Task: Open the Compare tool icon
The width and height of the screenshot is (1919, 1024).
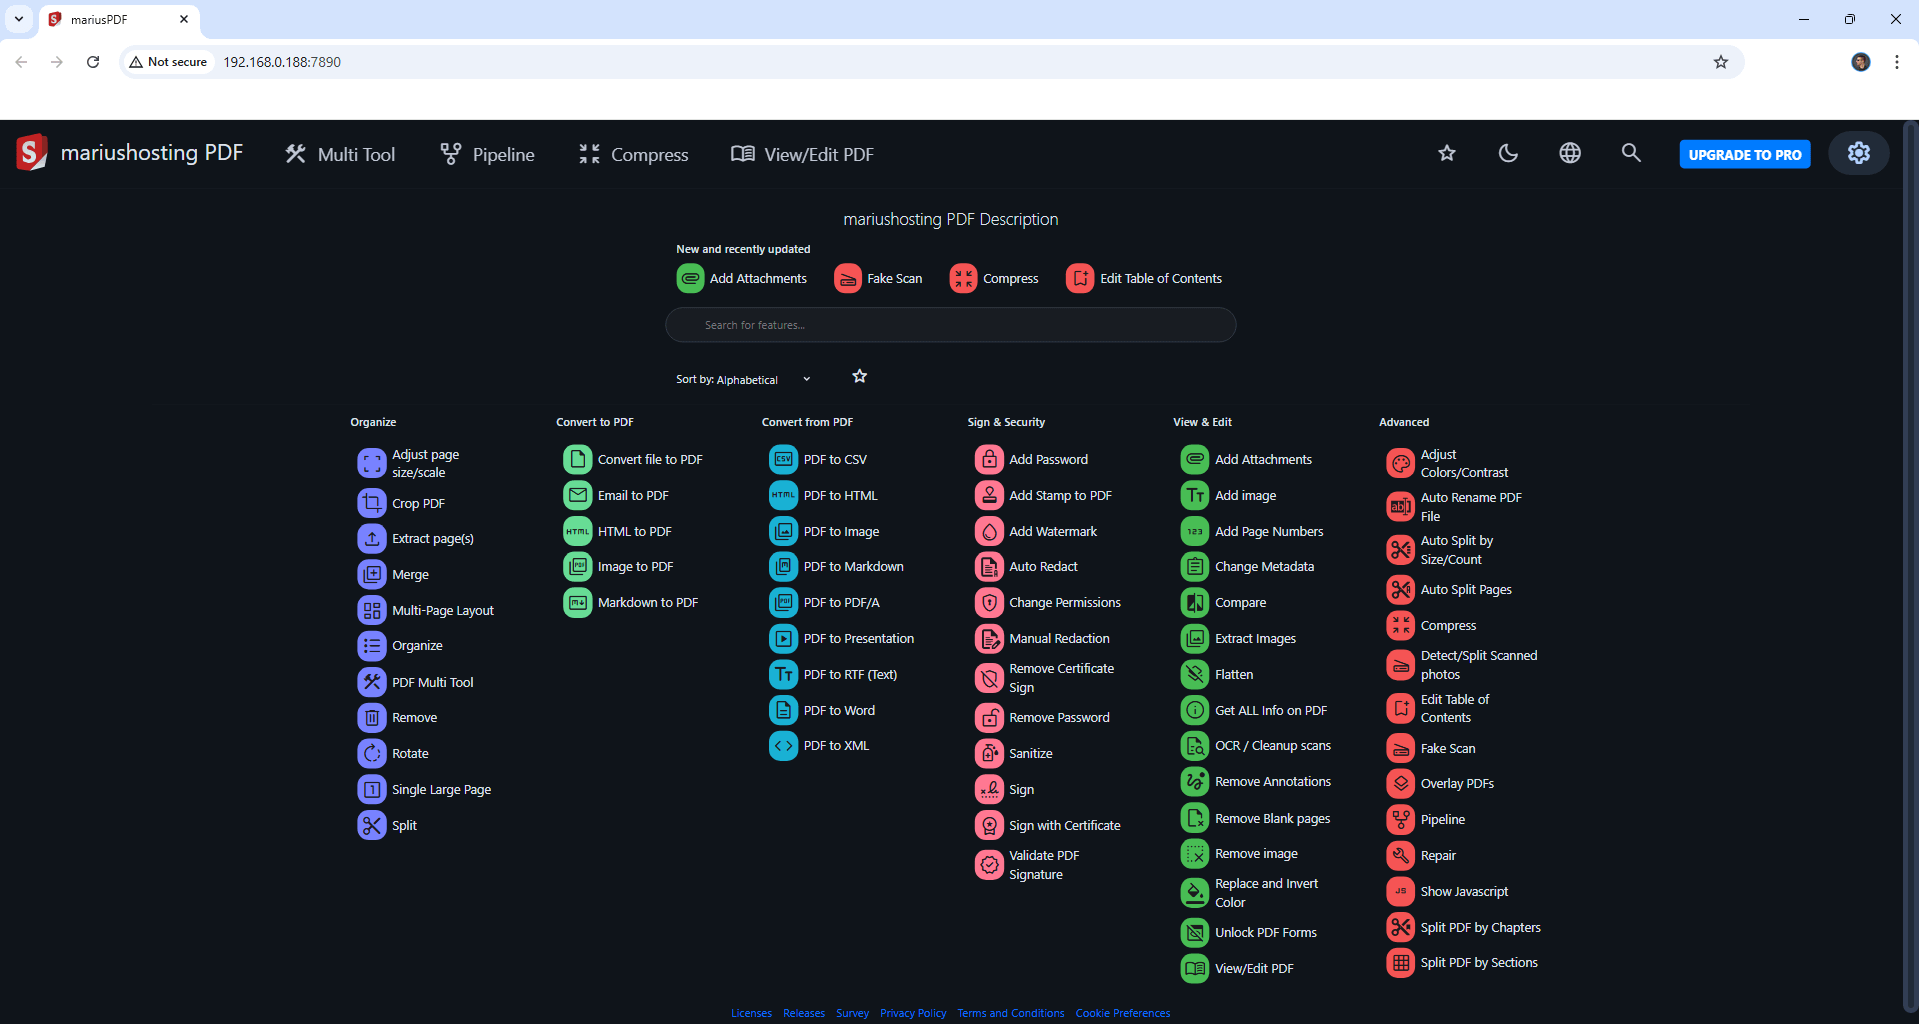Action: point(1195,602)
